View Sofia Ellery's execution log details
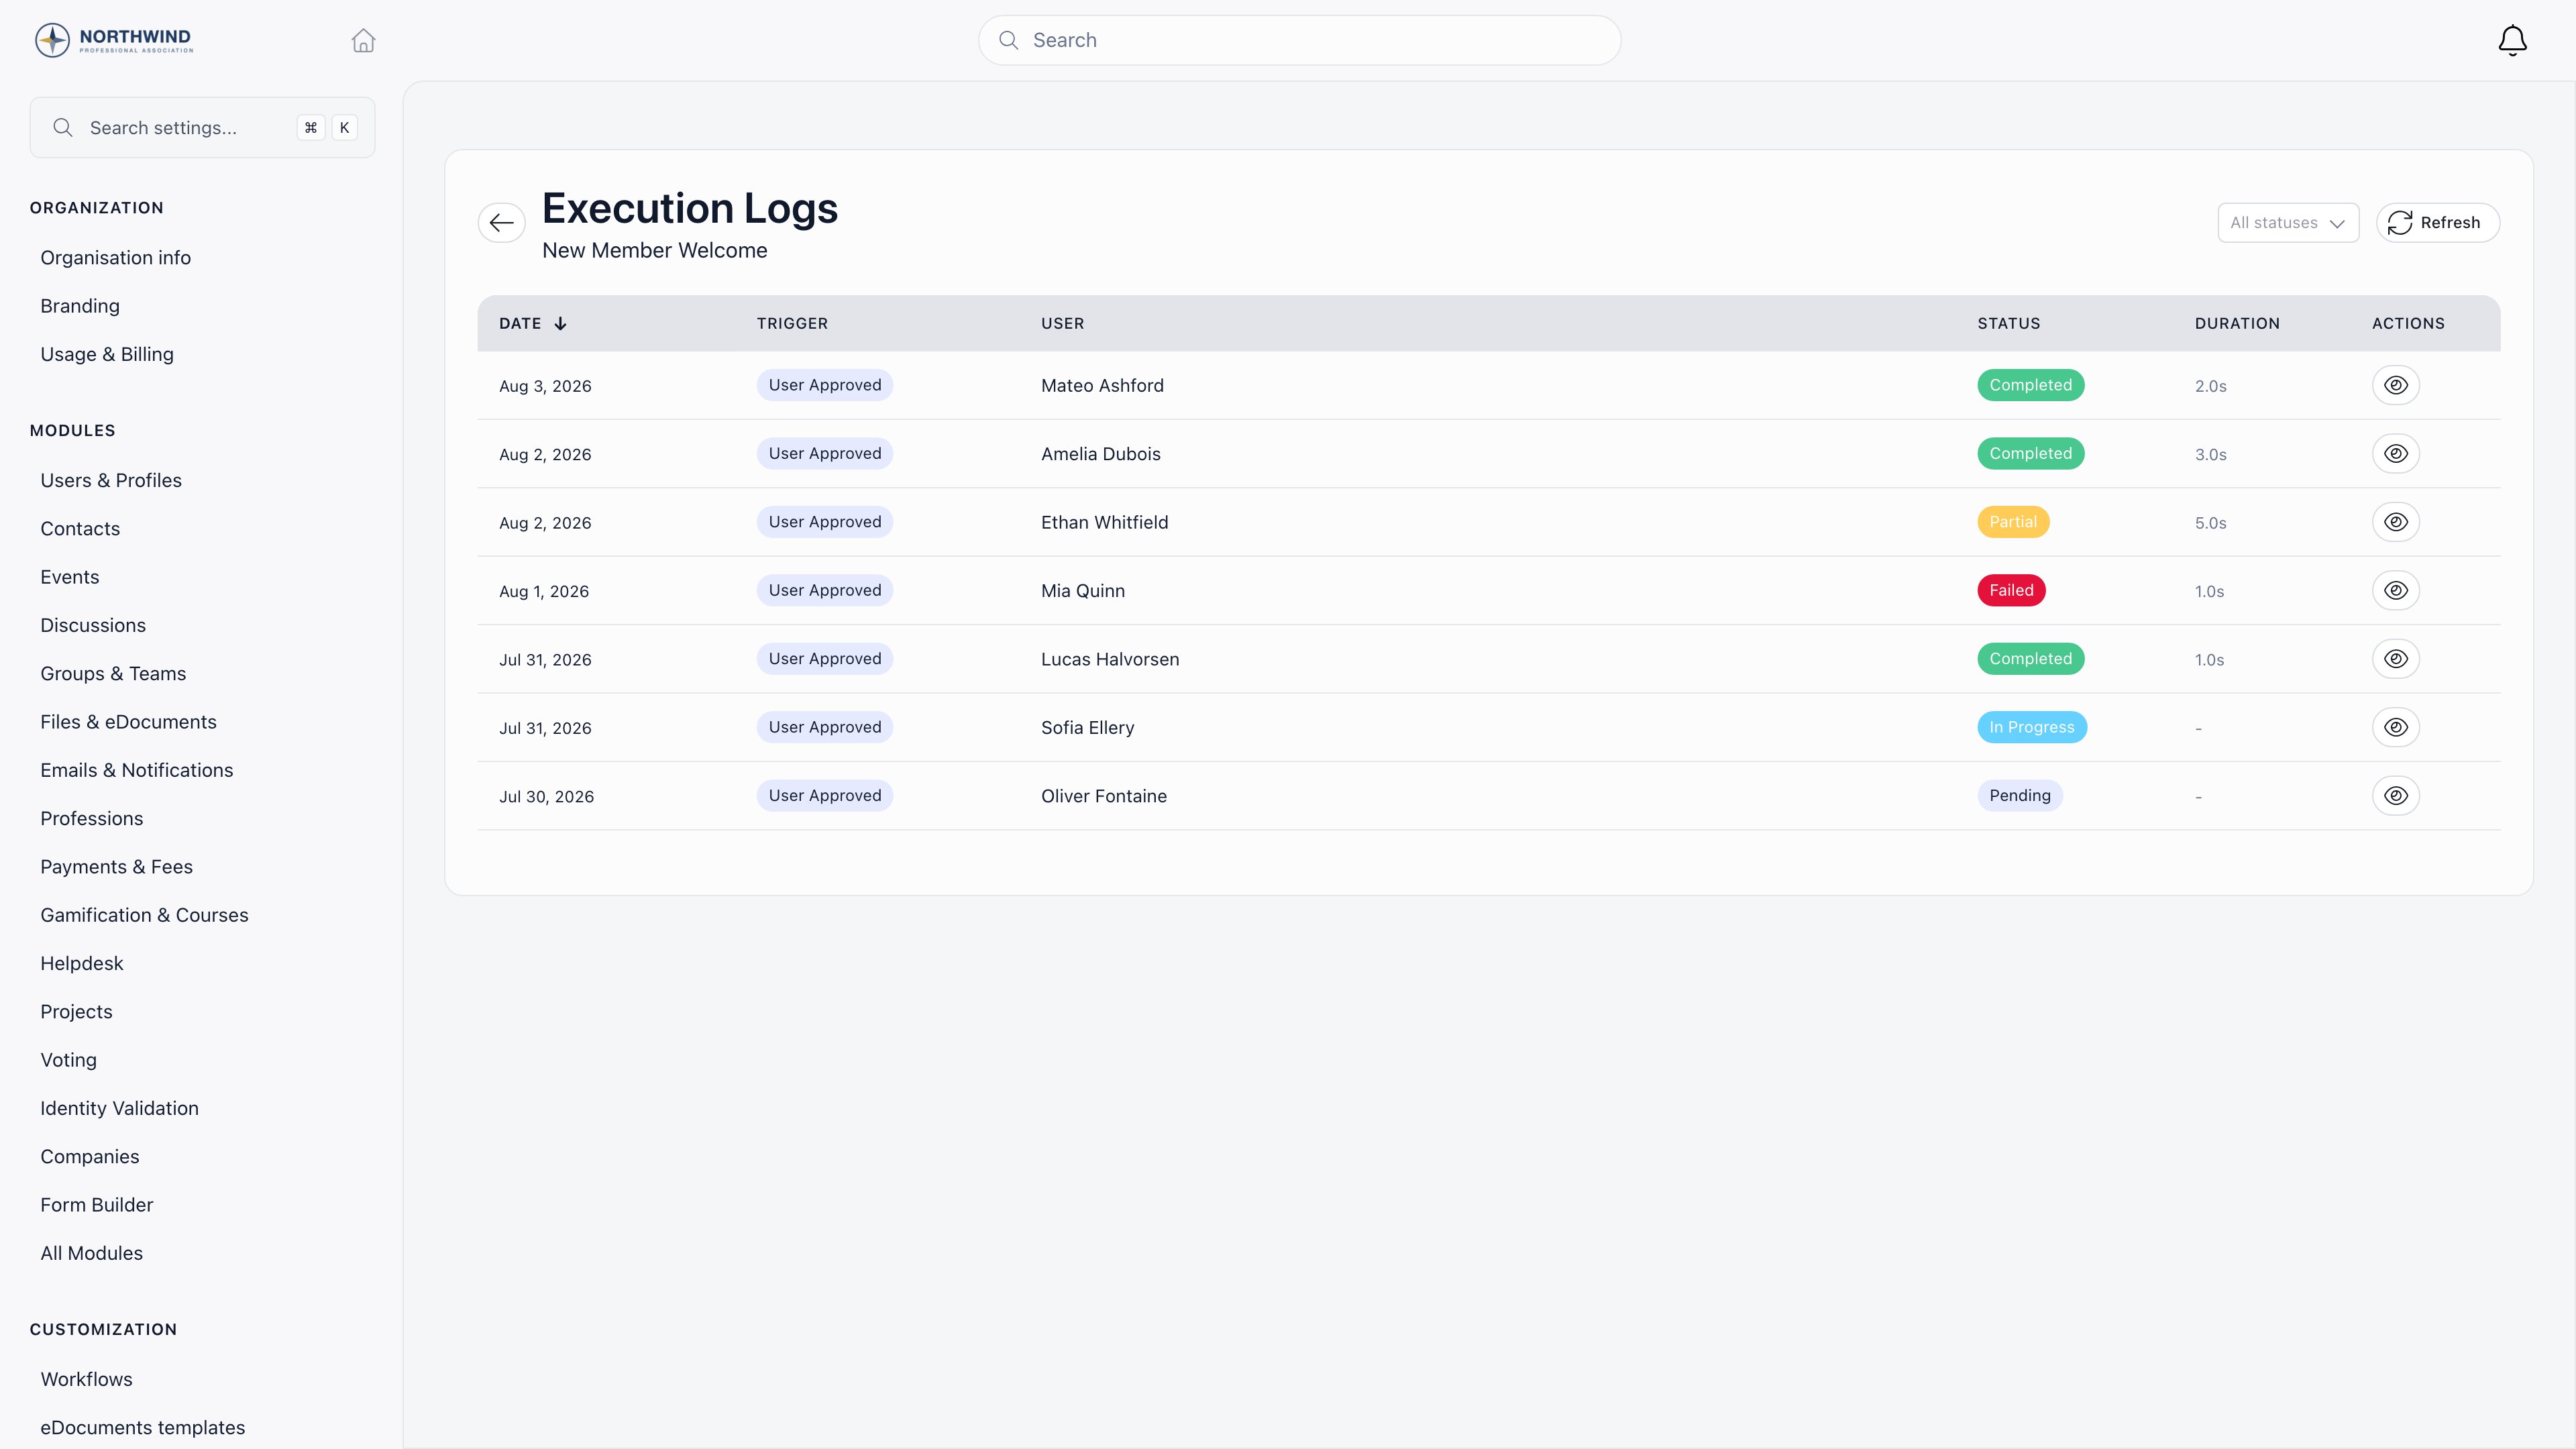This screenshot has width=2576, height=1449. coord(2396,727)
